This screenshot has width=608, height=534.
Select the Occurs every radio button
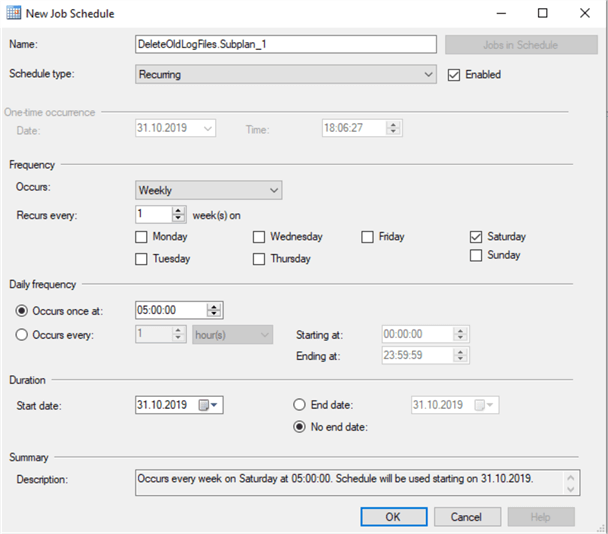22,334
